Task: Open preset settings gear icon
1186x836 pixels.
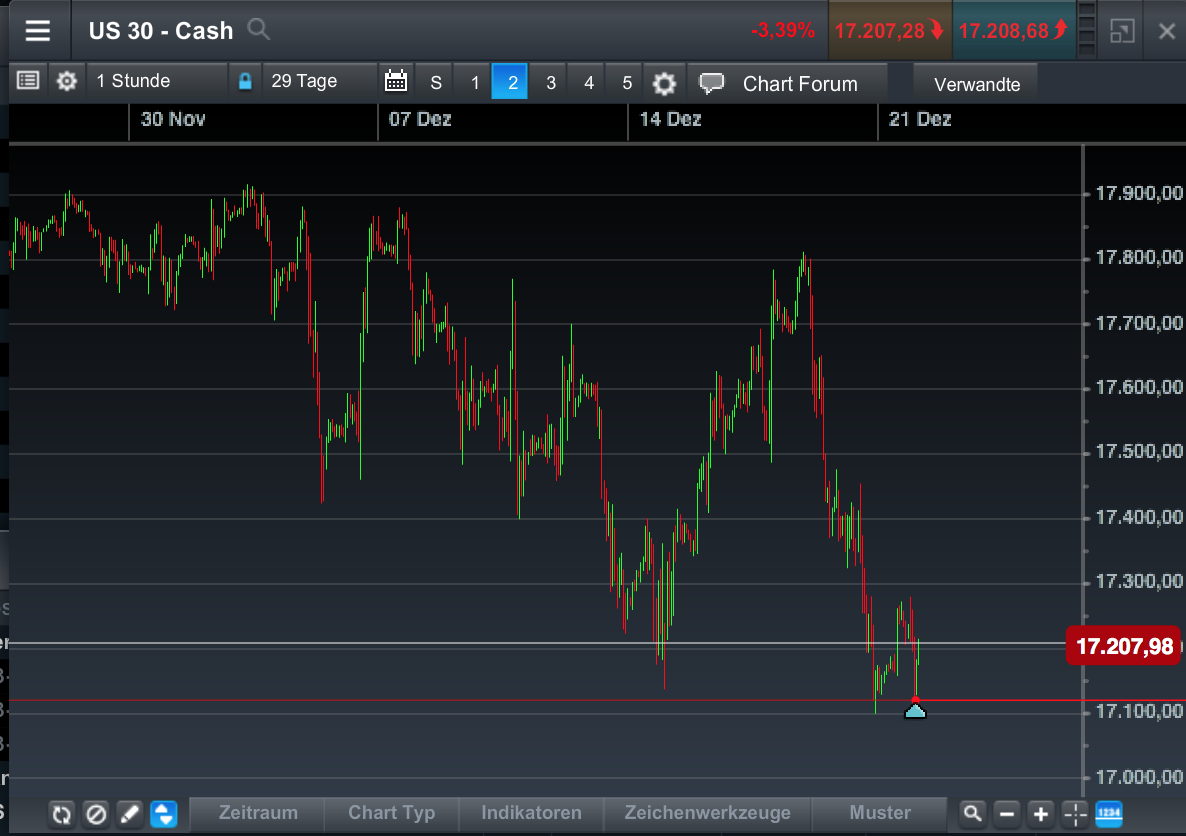Action: [x=664, y=83]
